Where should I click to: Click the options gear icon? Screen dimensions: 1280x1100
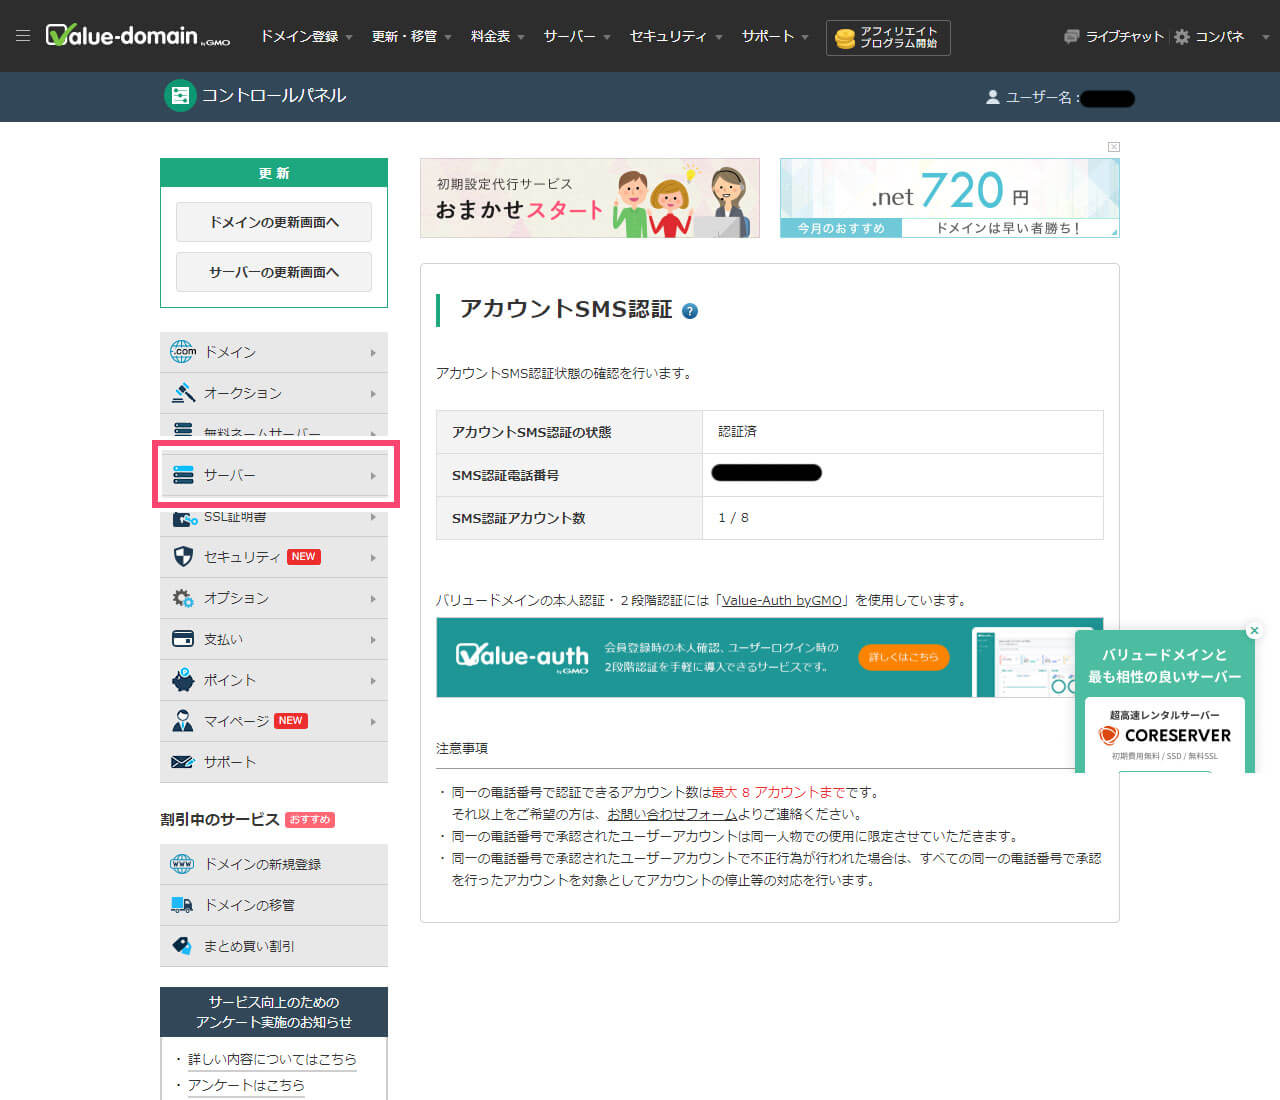point(183,598)
